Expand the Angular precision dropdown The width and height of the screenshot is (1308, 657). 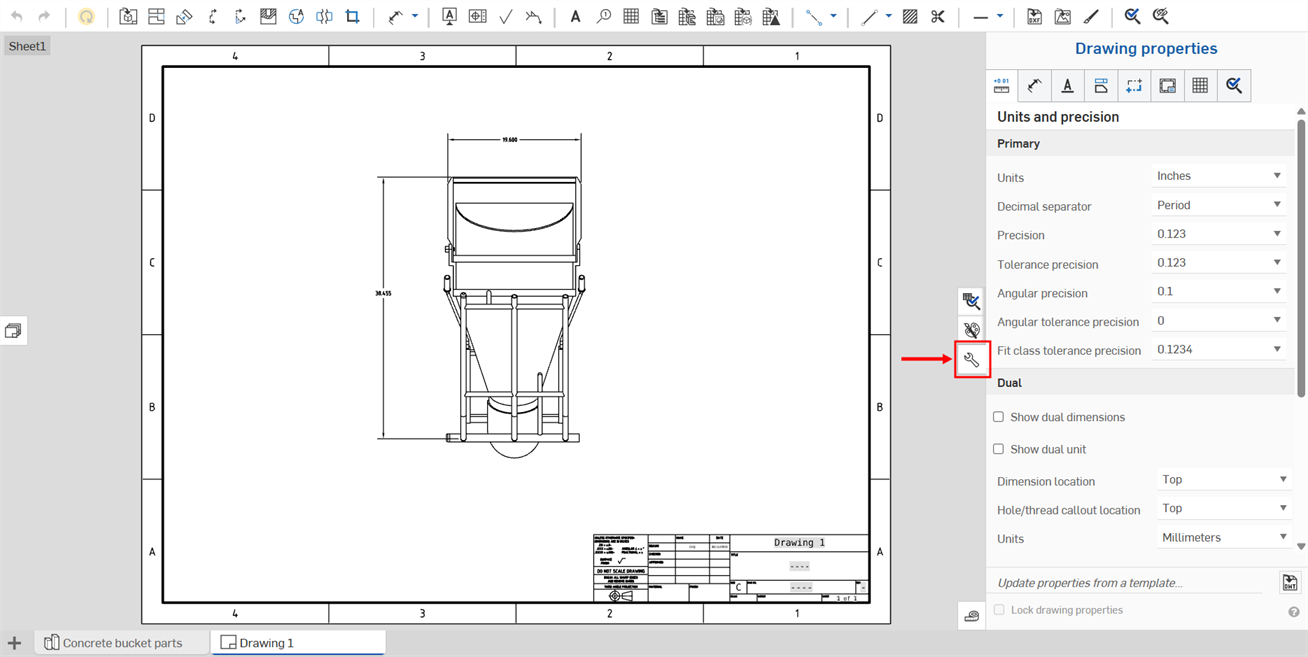1218,291
